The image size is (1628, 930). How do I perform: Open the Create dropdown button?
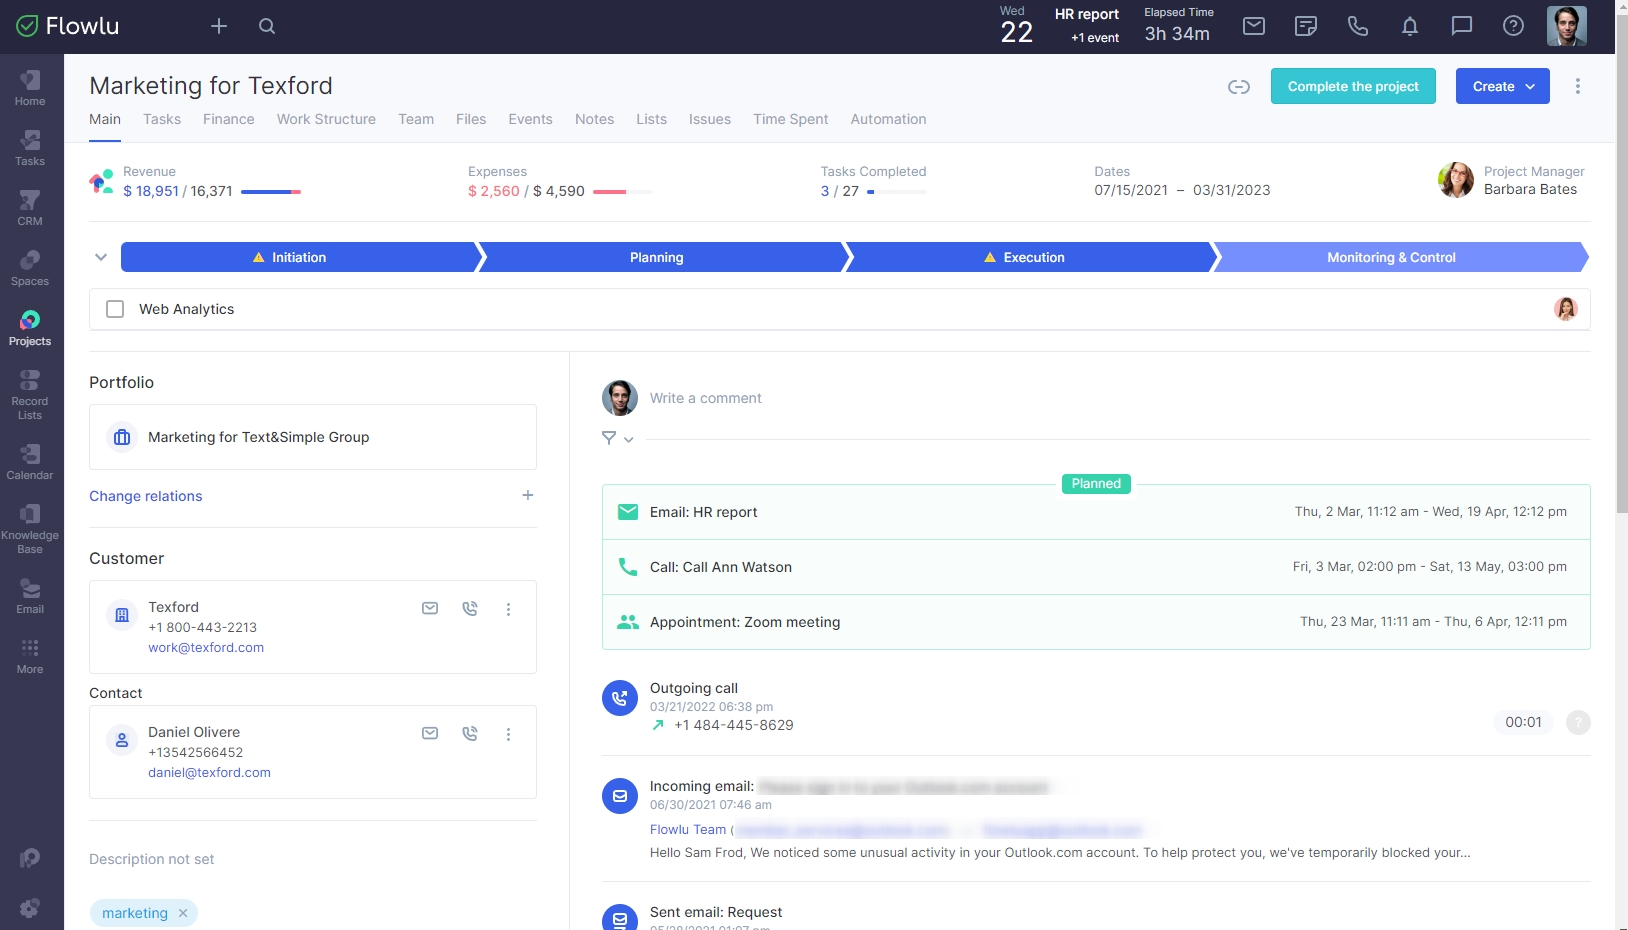(x=1503, y=86)
